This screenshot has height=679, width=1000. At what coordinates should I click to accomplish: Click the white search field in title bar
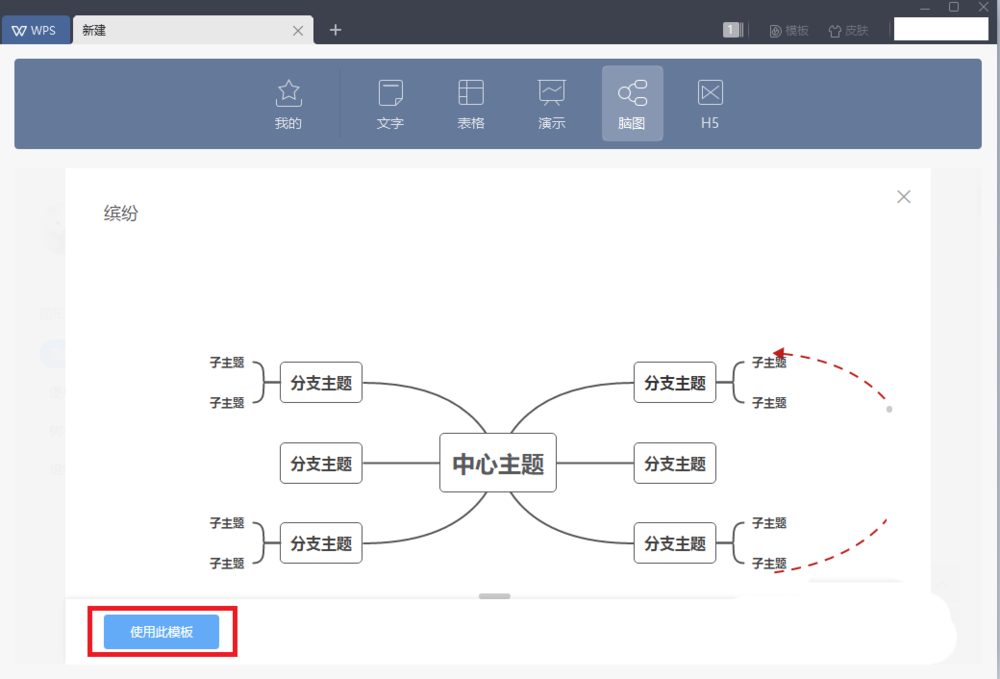941,29
